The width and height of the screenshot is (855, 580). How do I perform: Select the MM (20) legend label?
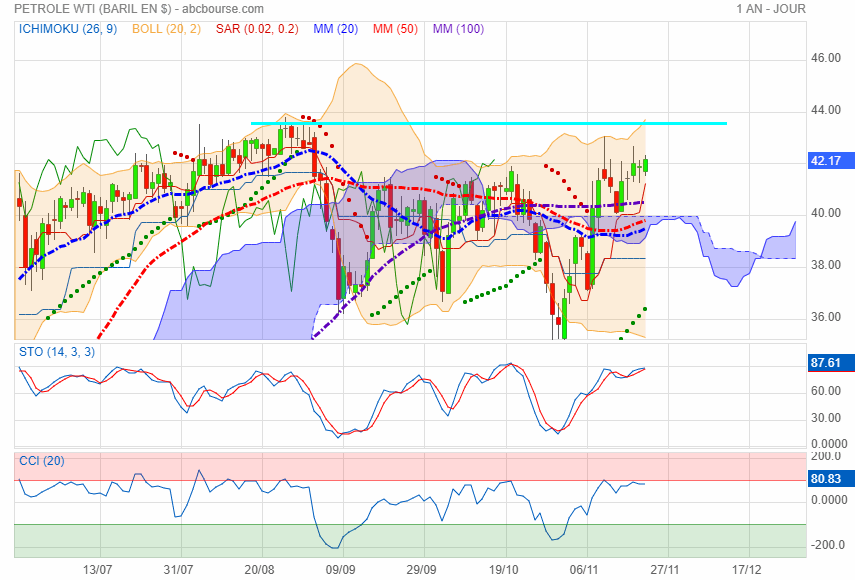click(335, 29)
